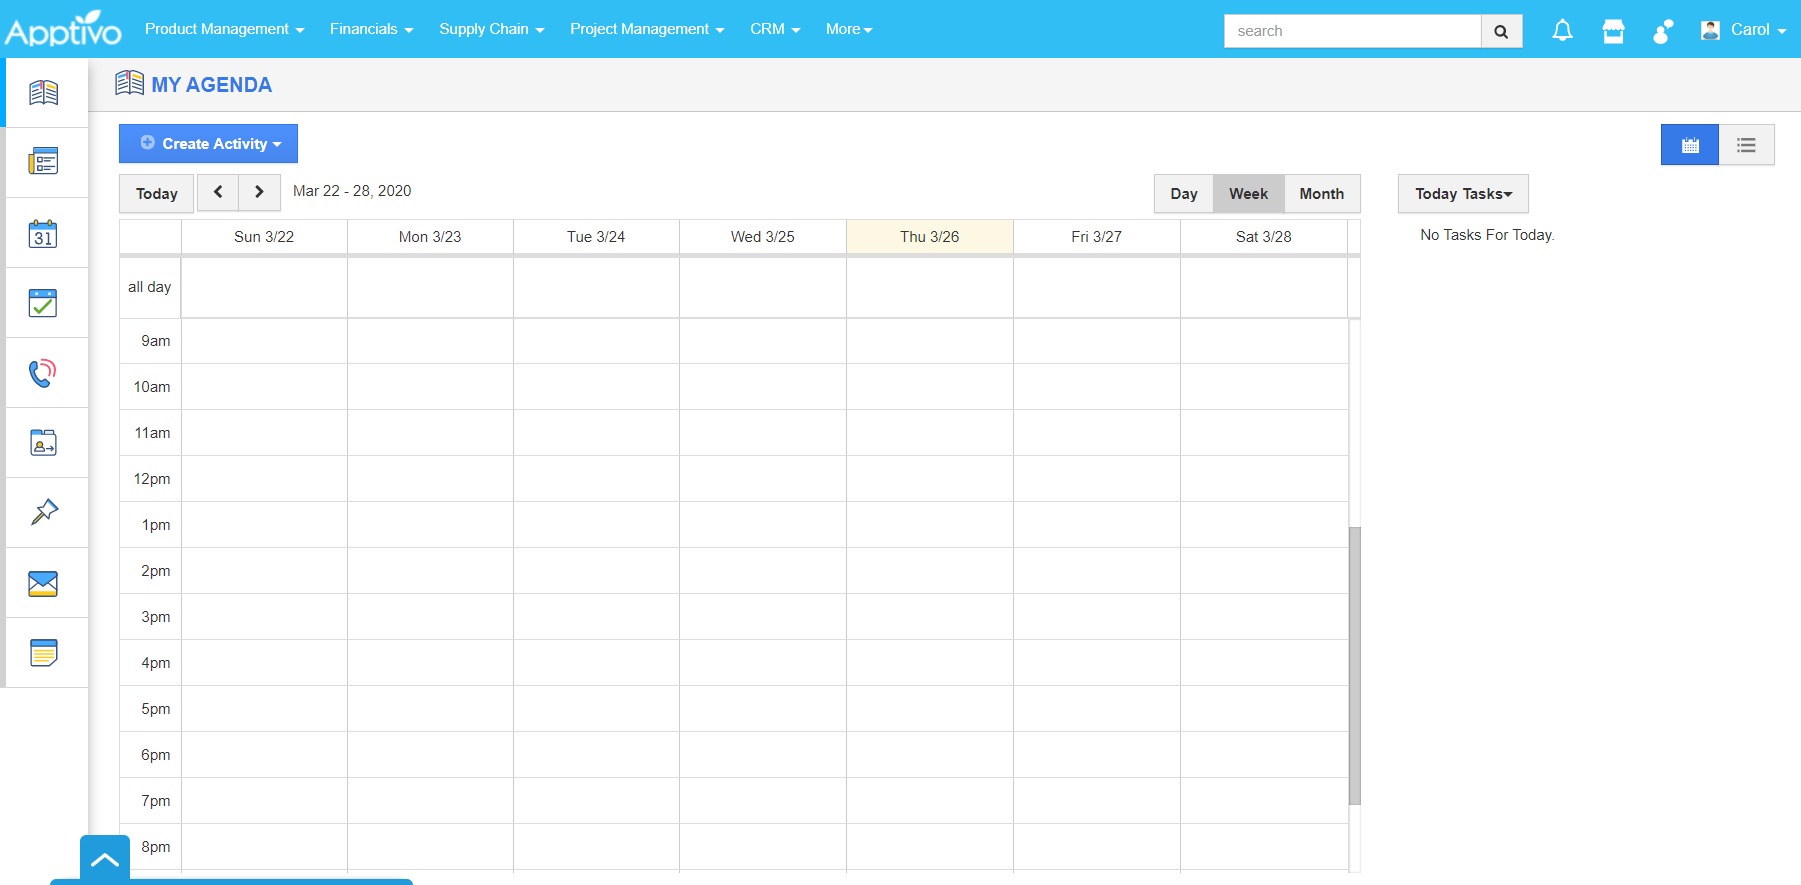
Task: Click the calendar vertical scrollbar thumb
Action: (x=1355, y=665)
